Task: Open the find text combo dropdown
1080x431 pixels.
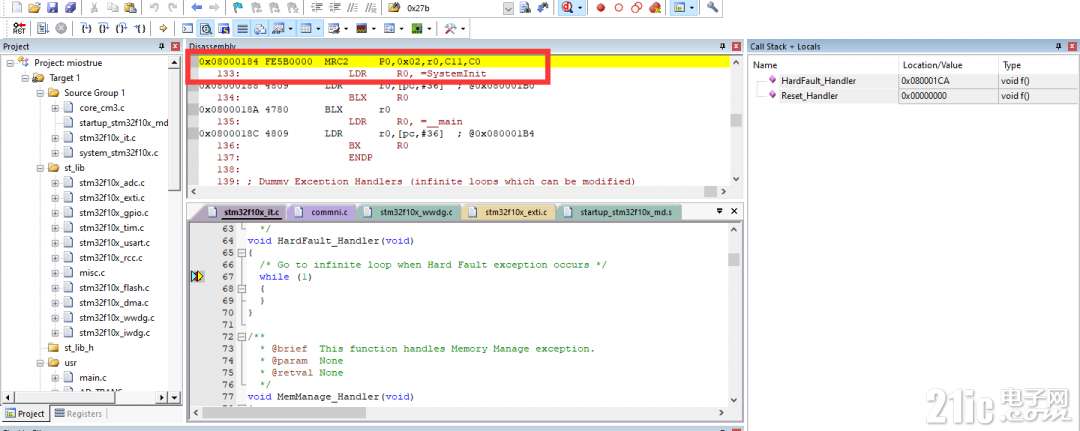Action: click(x=508, y=8)
